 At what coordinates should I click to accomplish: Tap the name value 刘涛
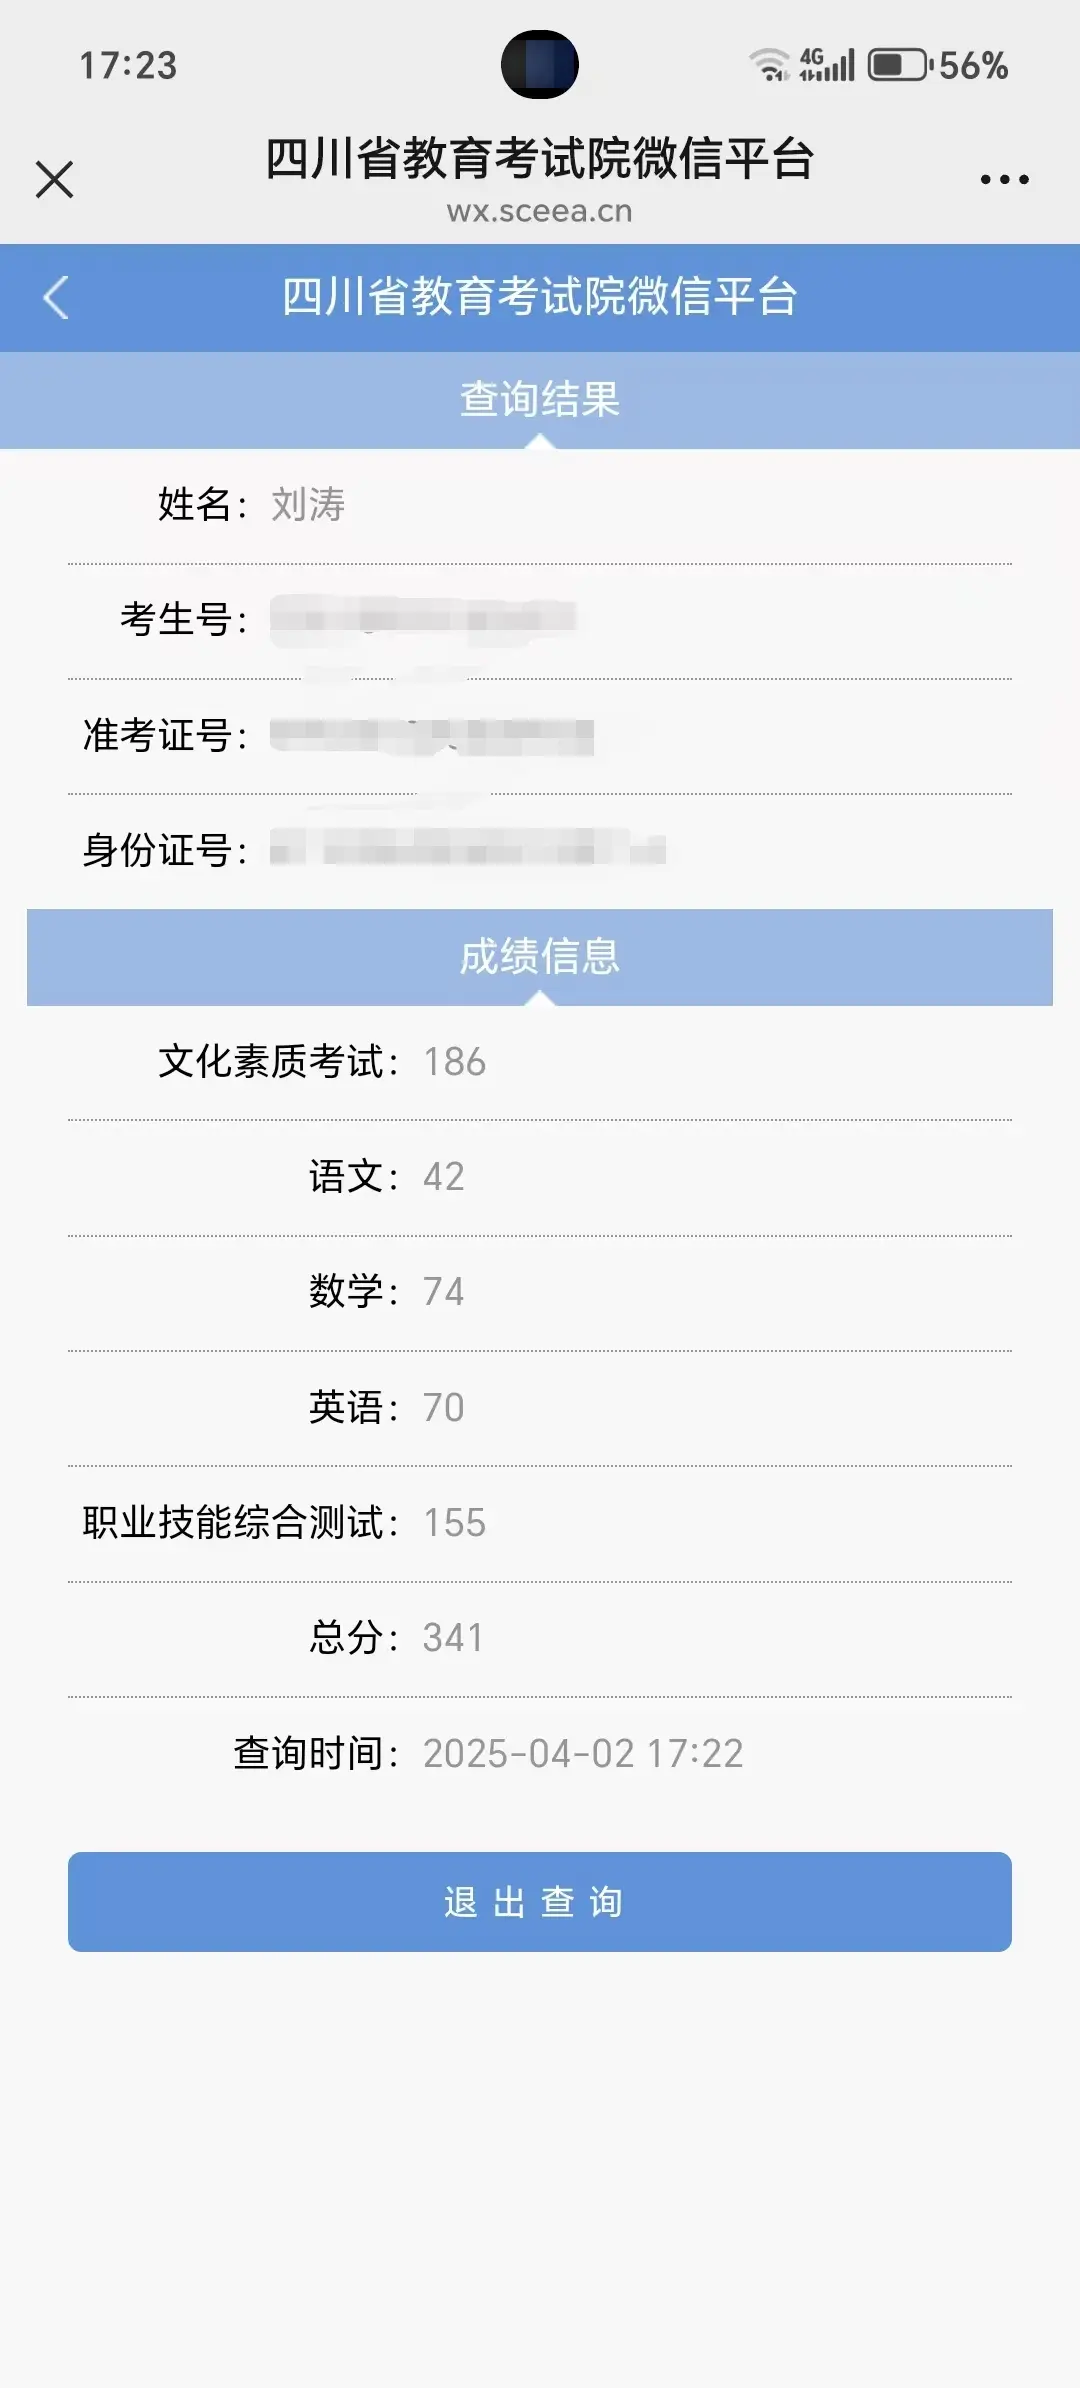click(x=308, y=505)
